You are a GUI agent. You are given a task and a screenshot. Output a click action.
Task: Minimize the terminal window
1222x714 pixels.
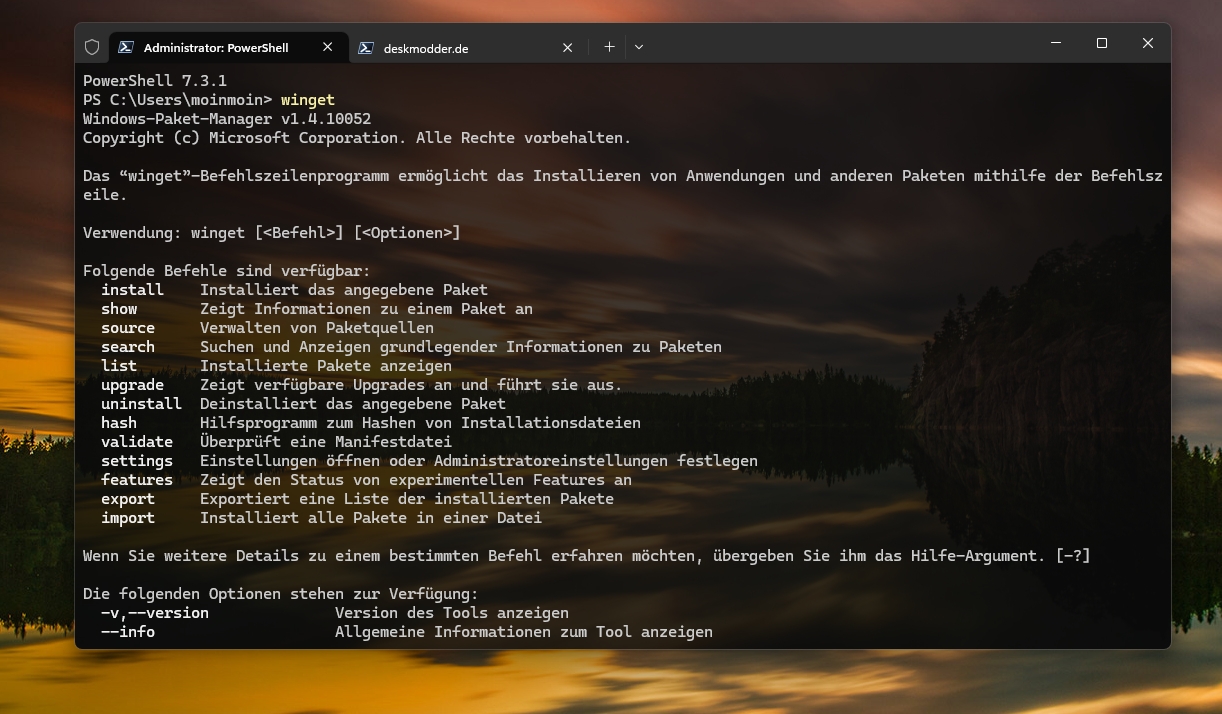(x=1056, y=43)
